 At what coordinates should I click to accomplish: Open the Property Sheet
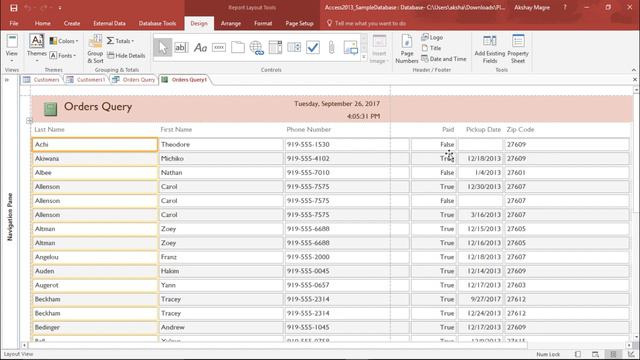click(518, 49)
